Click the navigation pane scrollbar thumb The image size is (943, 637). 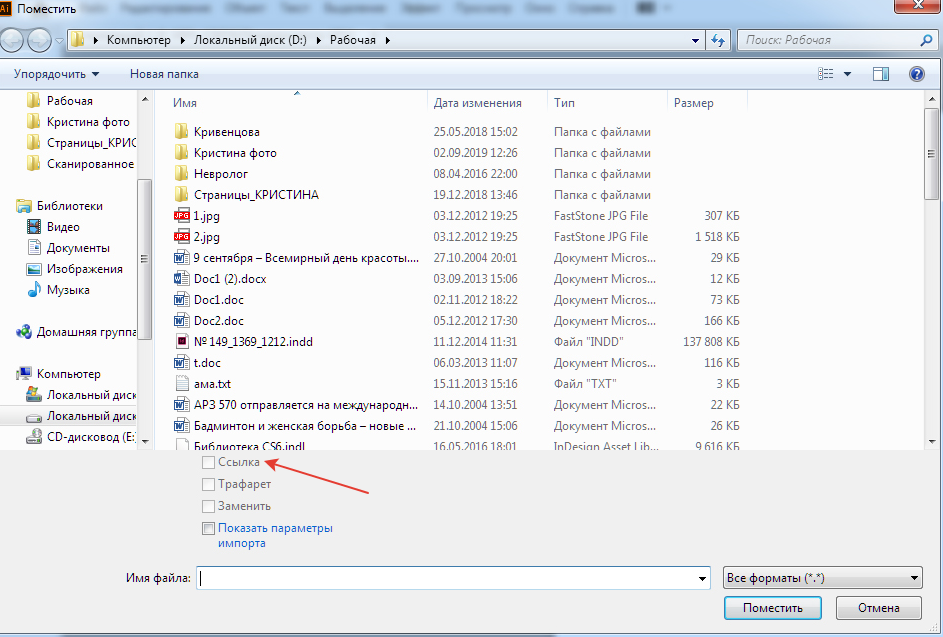point(144,259)
